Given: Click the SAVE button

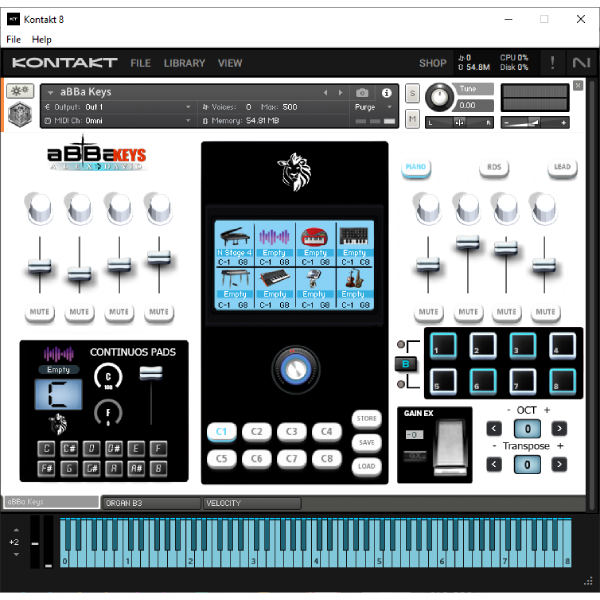Looking at the screenshot, I should tap(367, 443).
